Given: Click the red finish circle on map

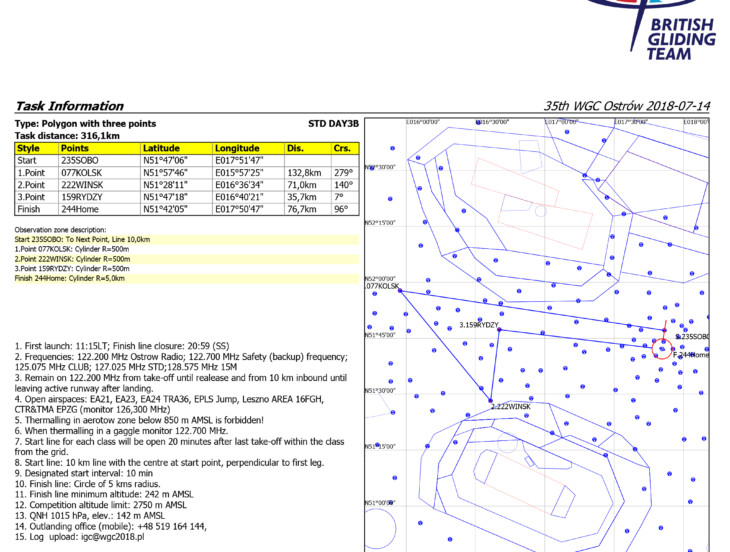Looking at the screenshot, I should coord(661,348).
